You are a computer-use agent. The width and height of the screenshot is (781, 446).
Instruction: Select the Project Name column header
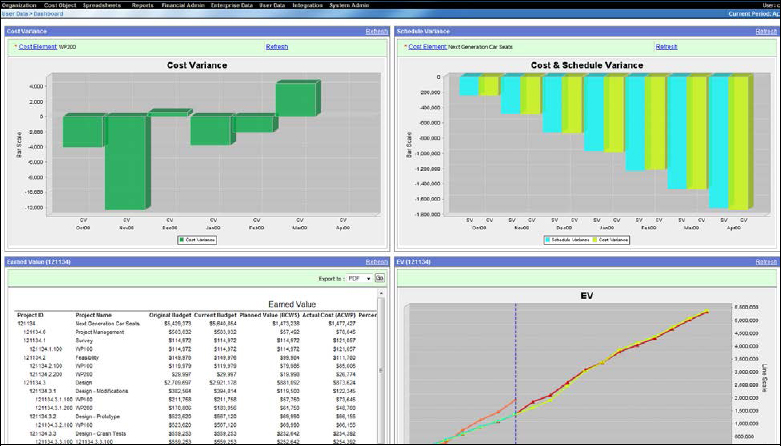(94, 315)
